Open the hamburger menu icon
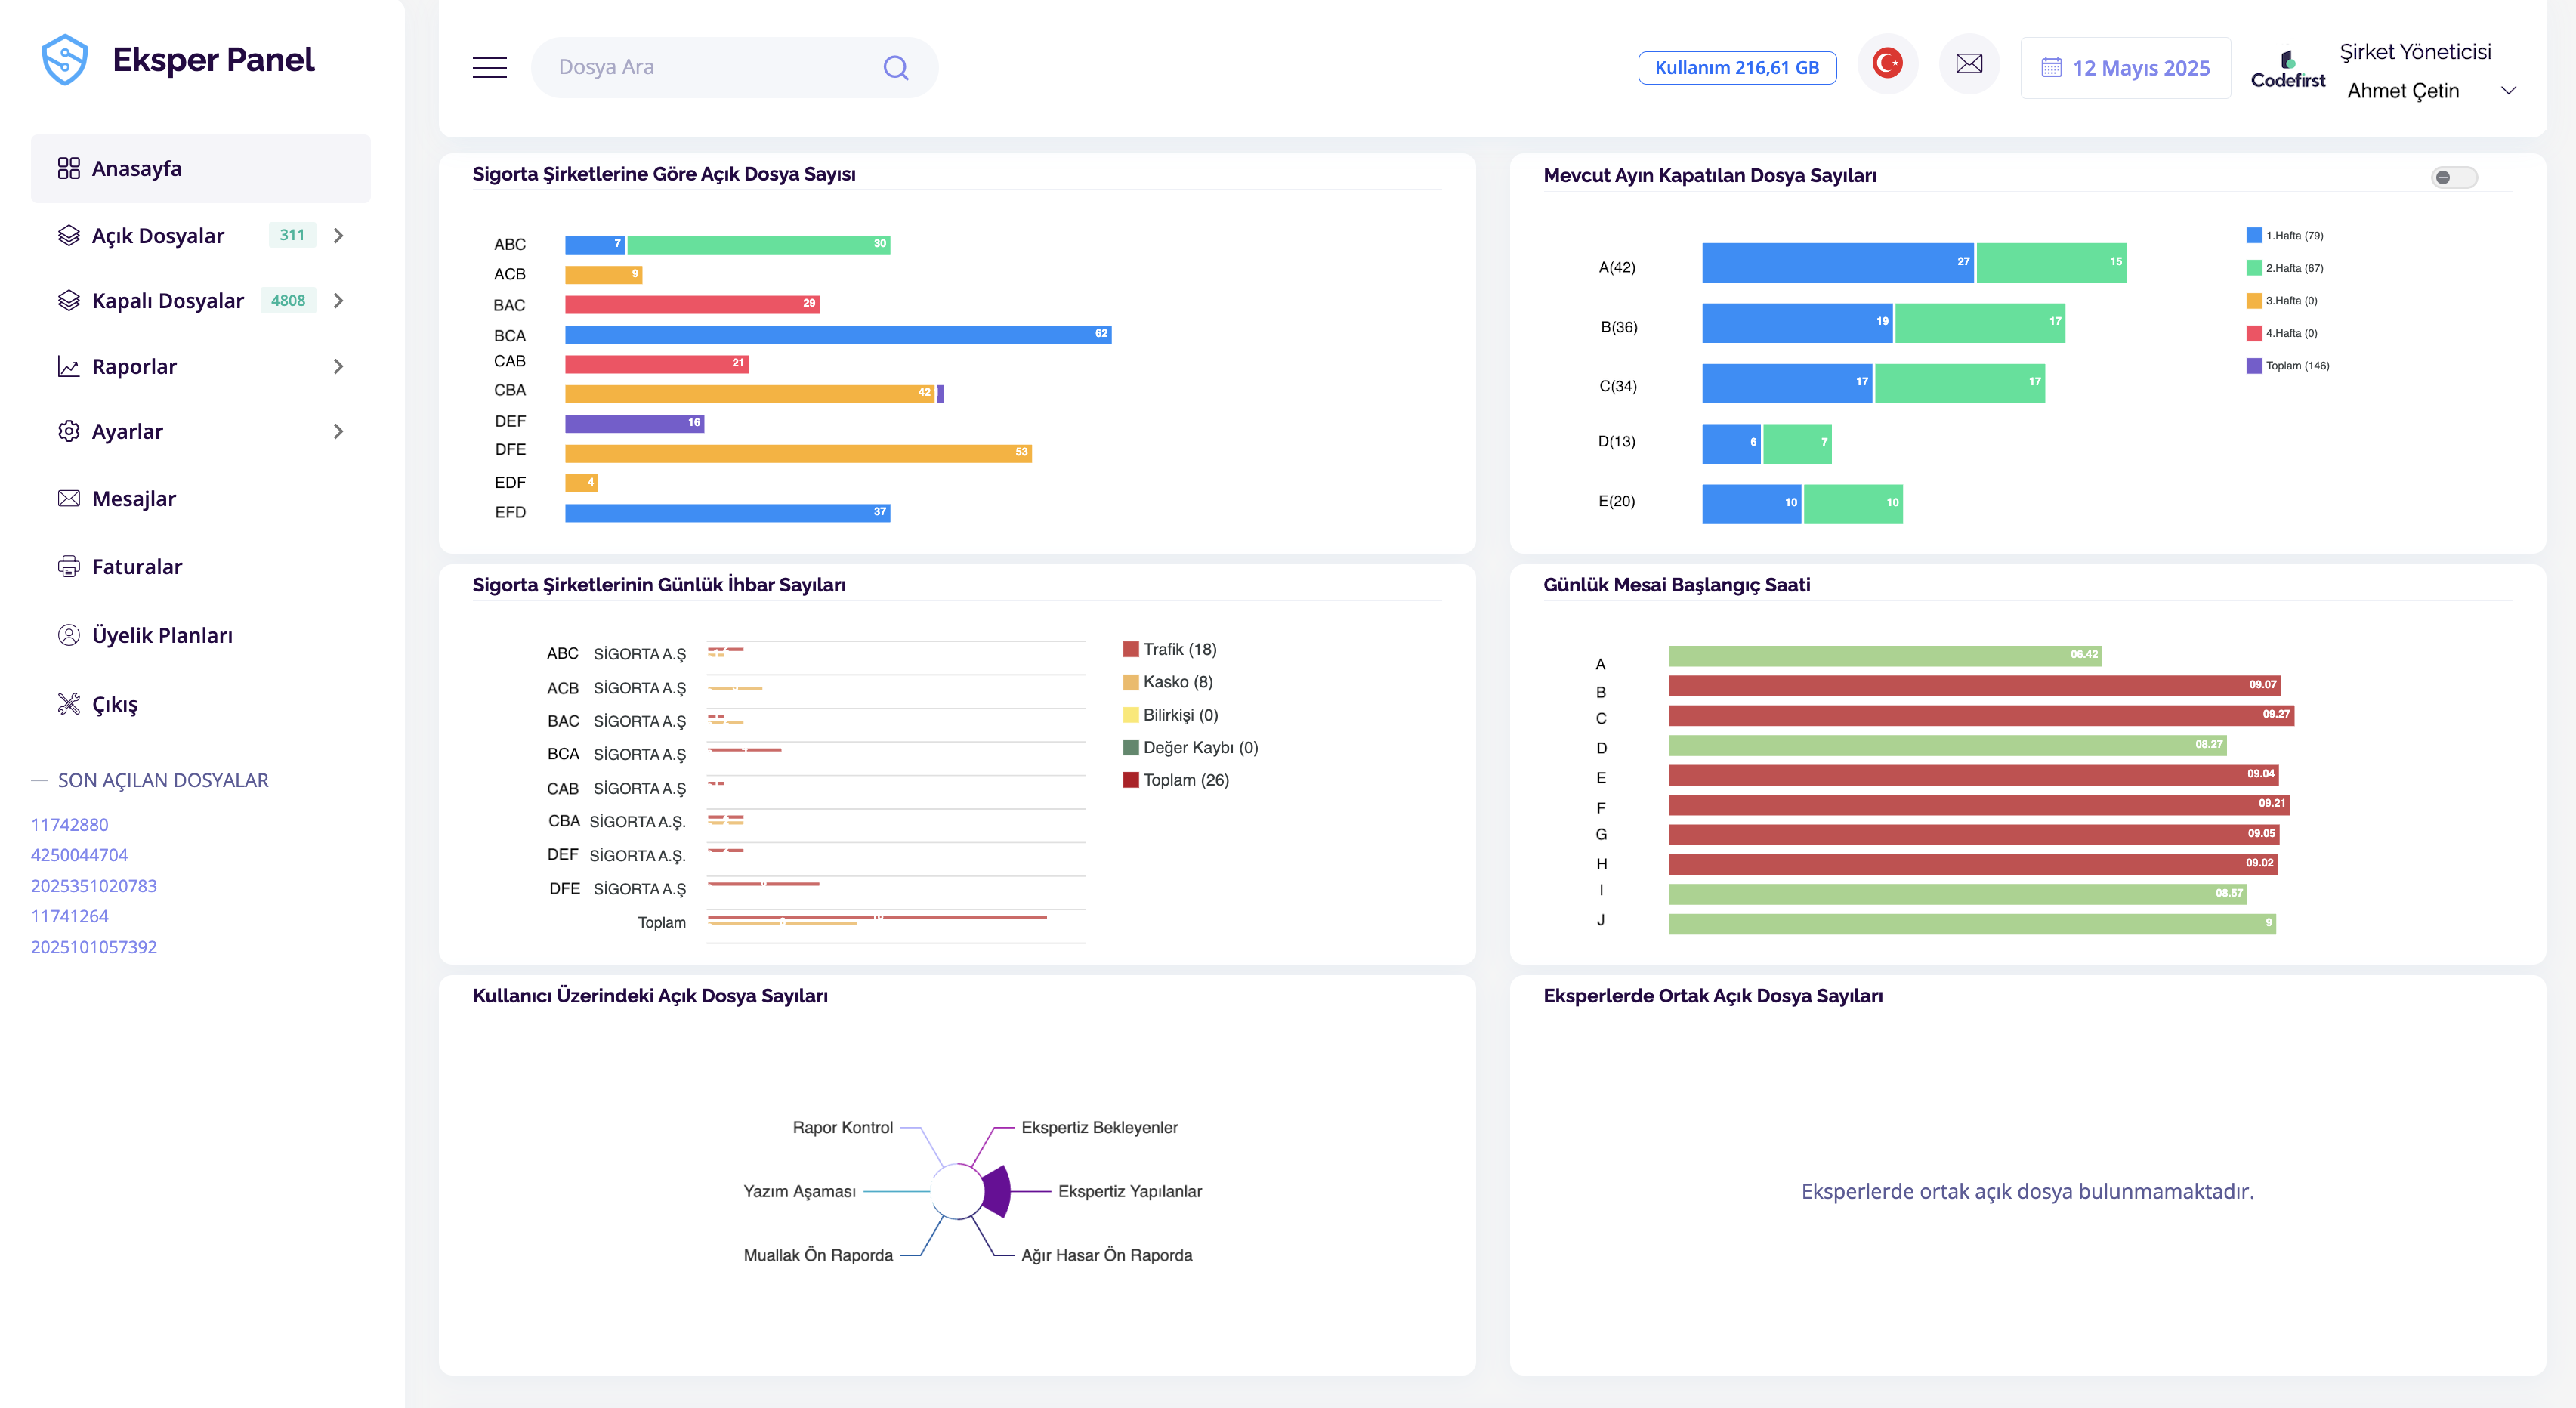Screen dimensions: 2576x1408 [x=489, y=67]
